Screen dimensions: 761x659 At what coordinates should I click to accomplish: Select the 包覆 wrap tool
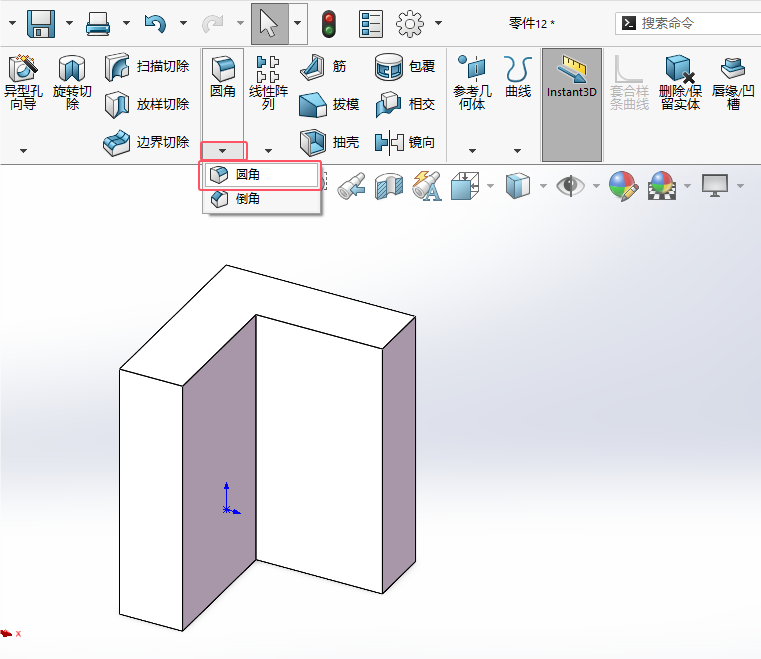405,66
